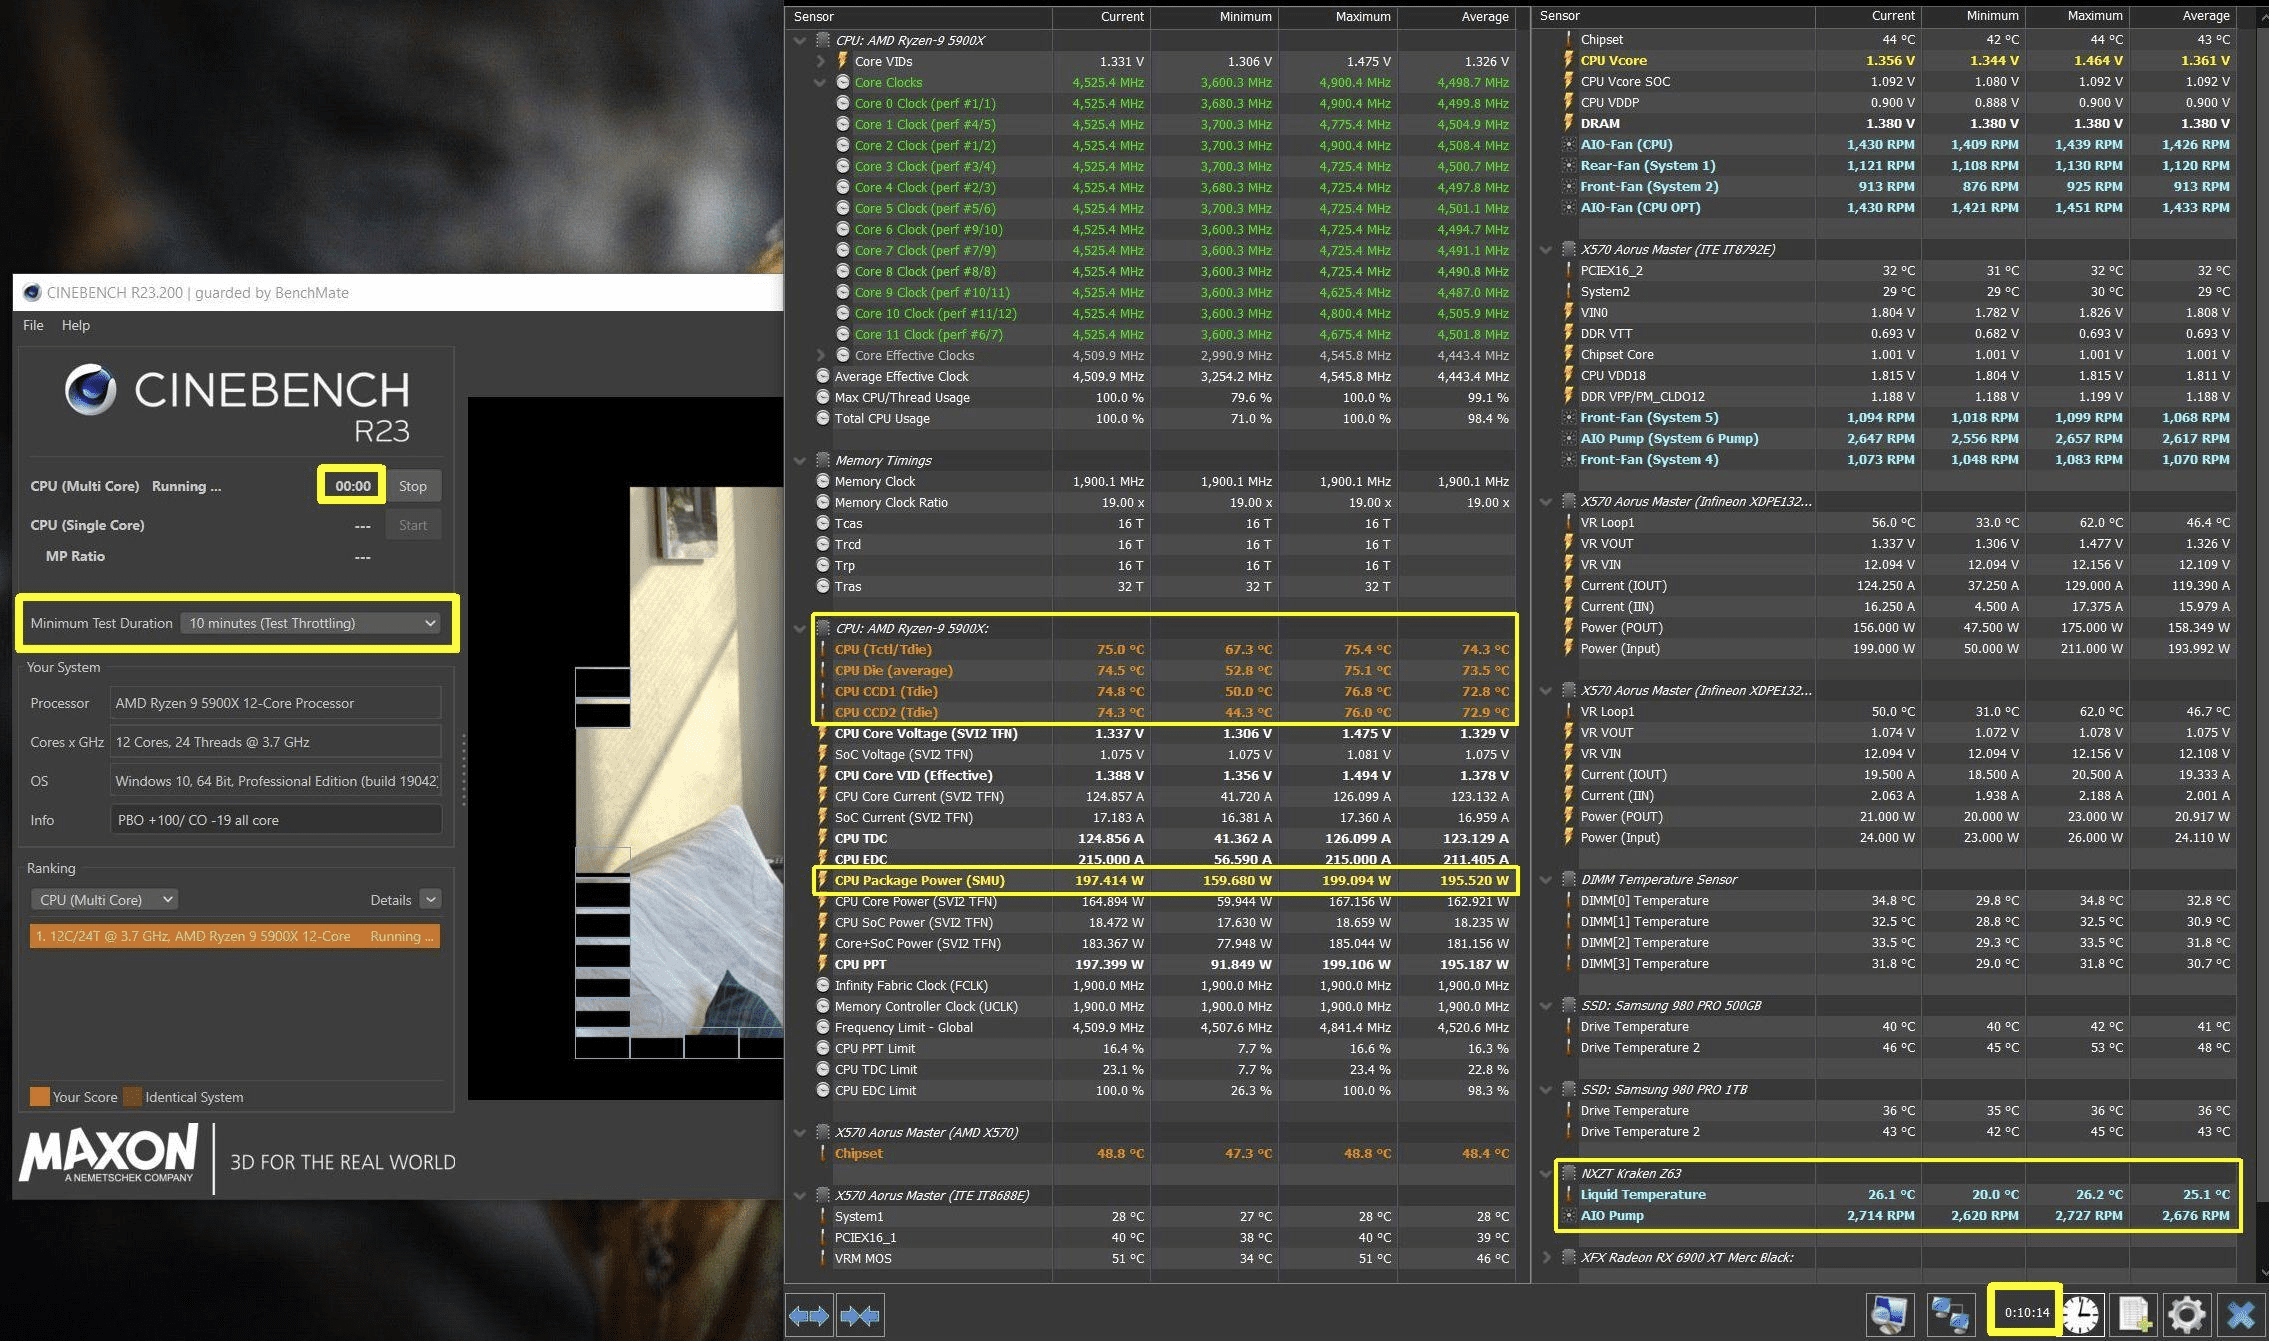Start logging with the document plus icon
The width and height of the screenshot is (2269, 1341).
click(x=2132, y=1314)
